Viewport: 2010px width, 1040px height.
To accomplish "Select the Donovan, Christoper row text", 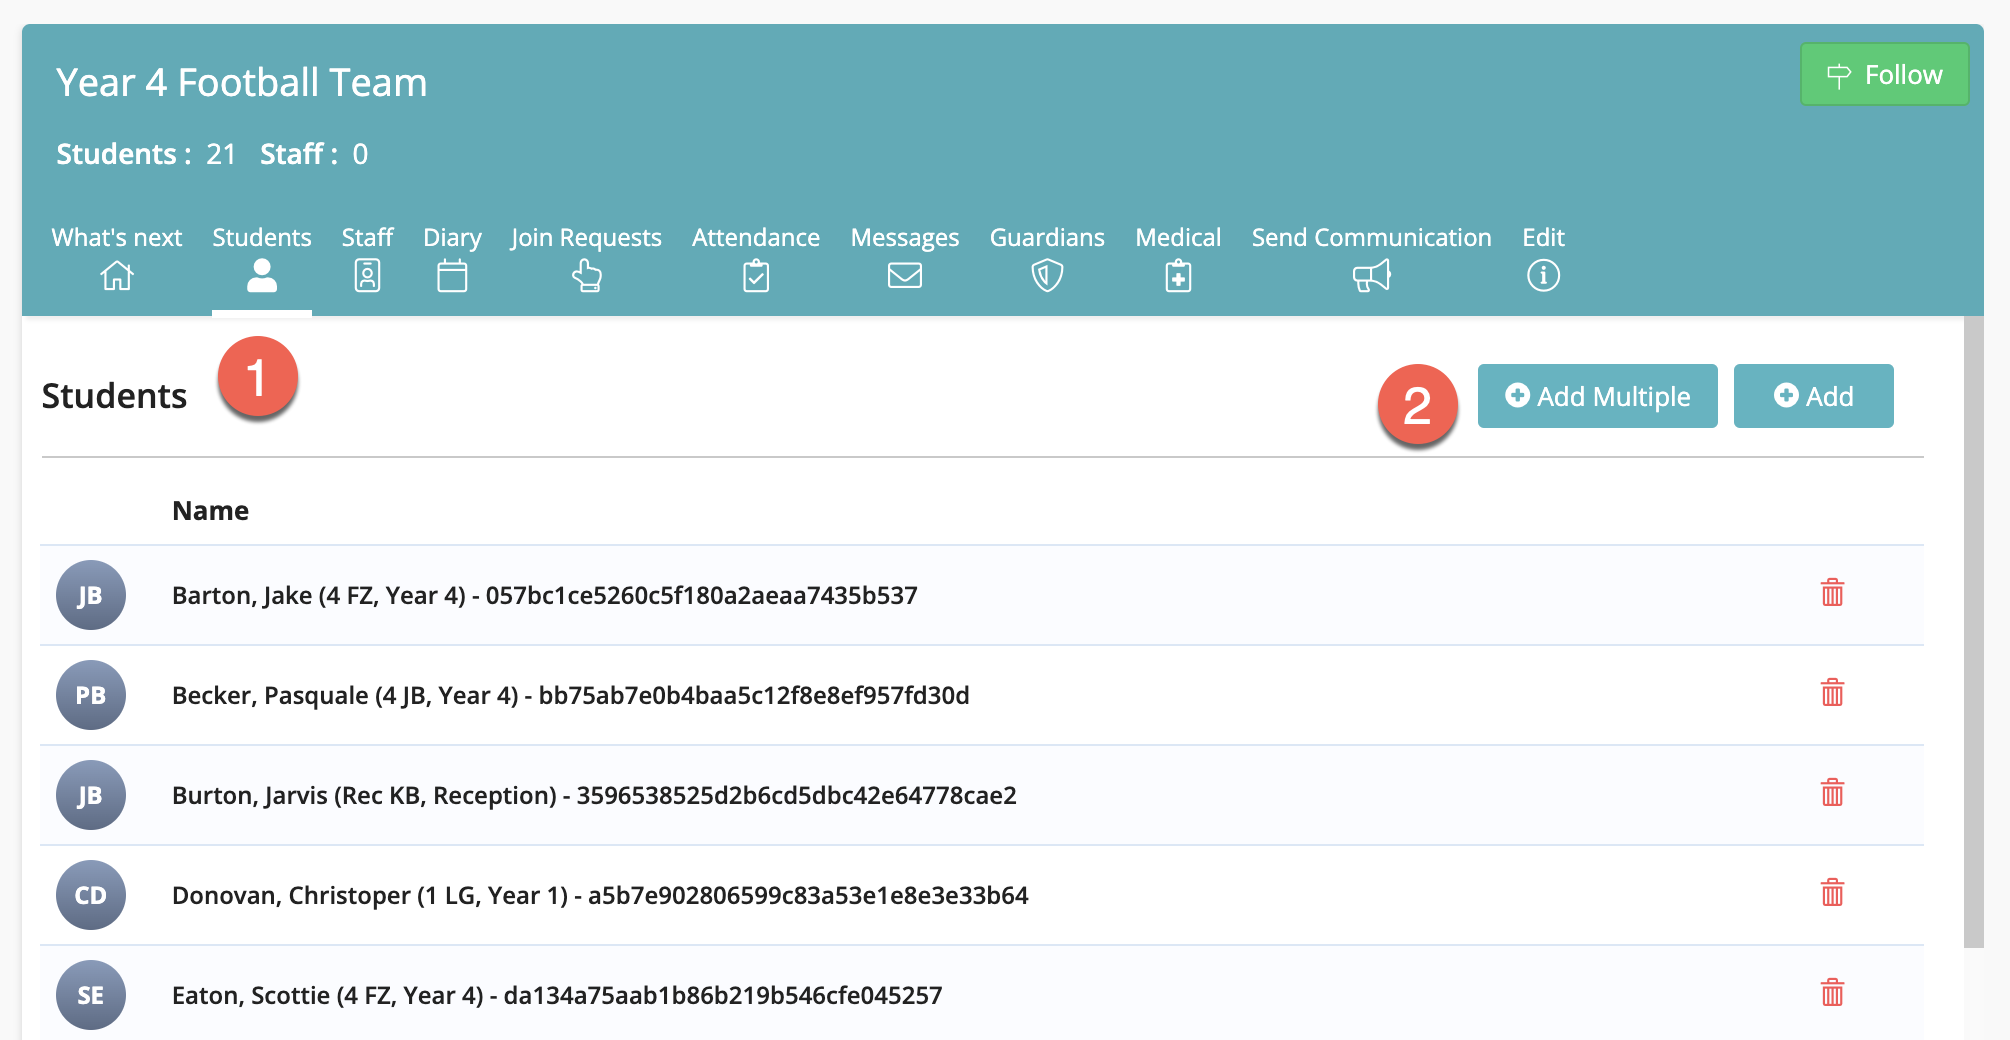I will point(600,895).
